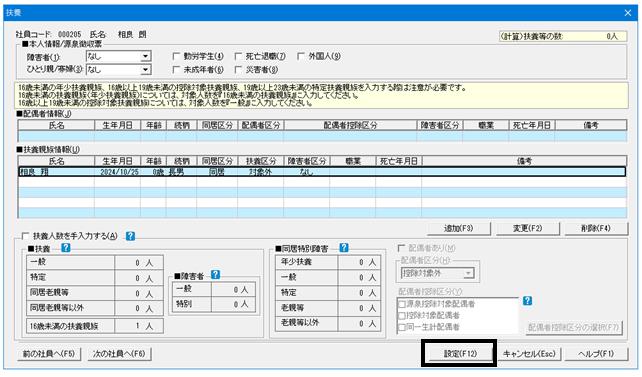Open 配偶者区分 控除対象外 dropdown

click(x=469, y=273)
